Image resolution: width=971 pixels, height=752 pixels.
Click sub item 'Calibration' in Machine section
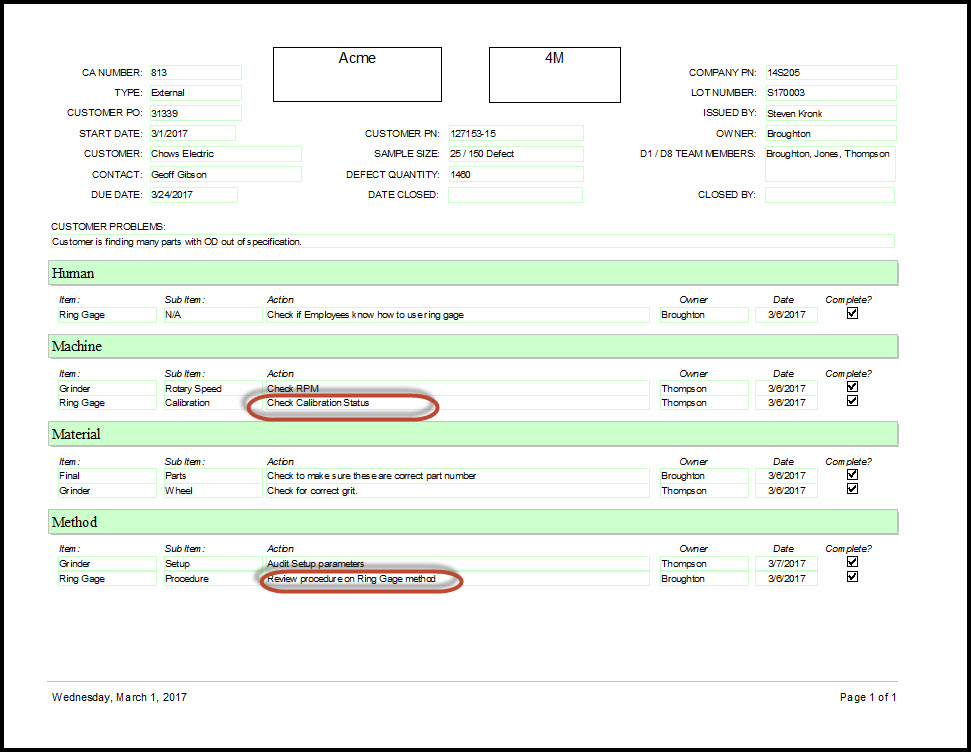click(212, 403)
